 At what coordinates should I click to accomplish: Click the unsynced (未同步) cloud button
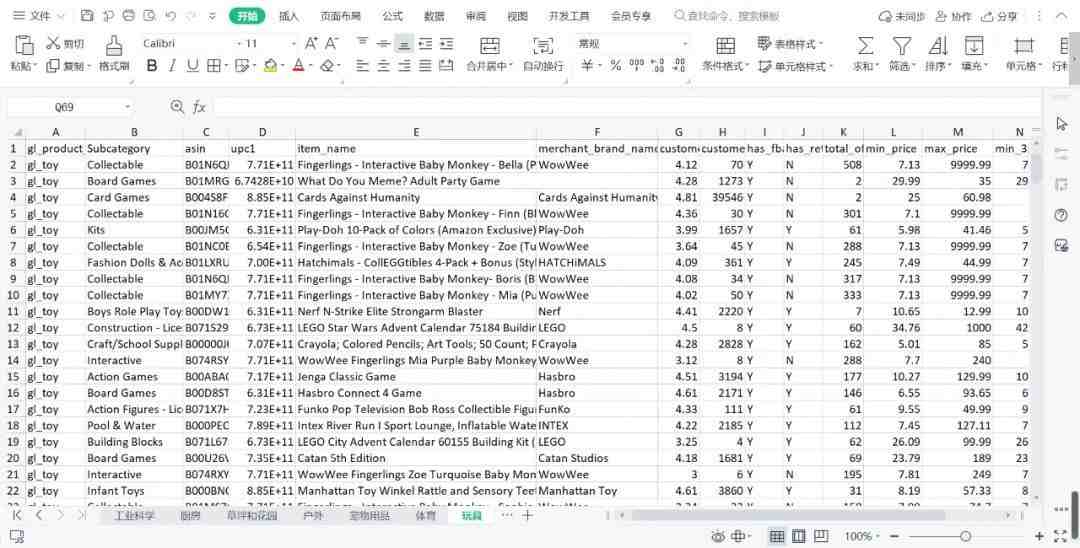click(902, 16)
